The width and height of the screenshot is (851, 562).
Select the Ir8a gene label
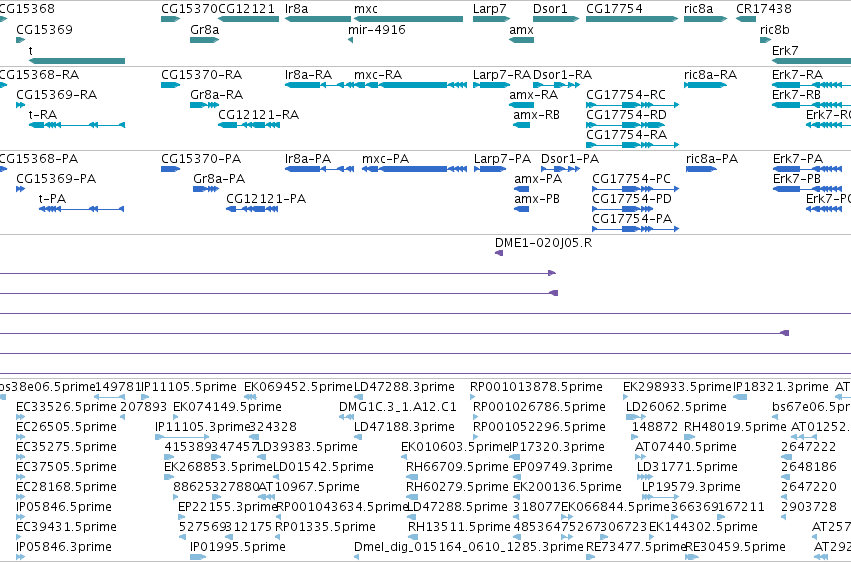coord(296,9)
